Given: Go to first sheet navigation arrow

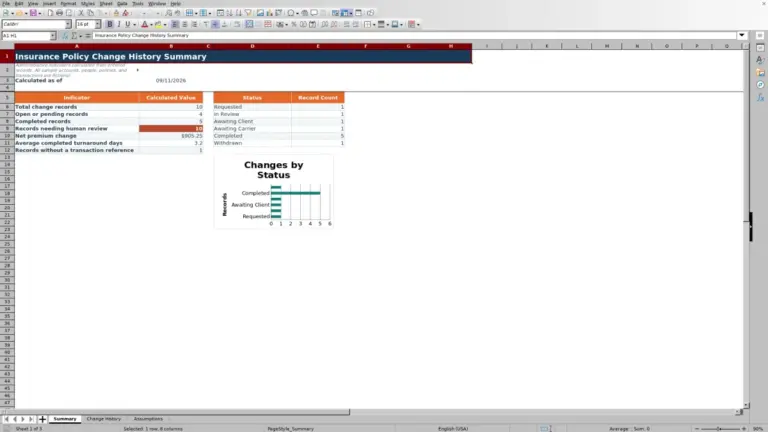Looking at the screenshot, I should click(6, 419).
